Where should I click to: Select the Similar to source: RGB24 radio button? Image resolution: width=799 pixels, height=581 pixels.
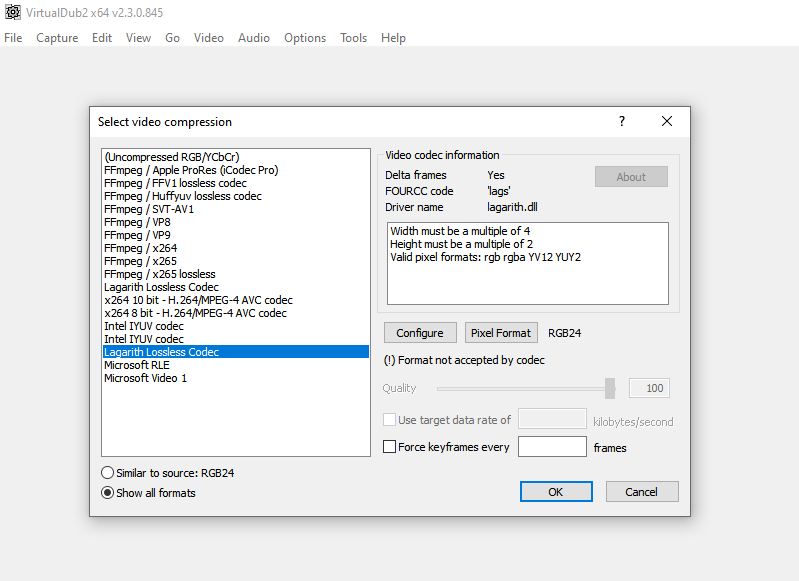point(107,473)
